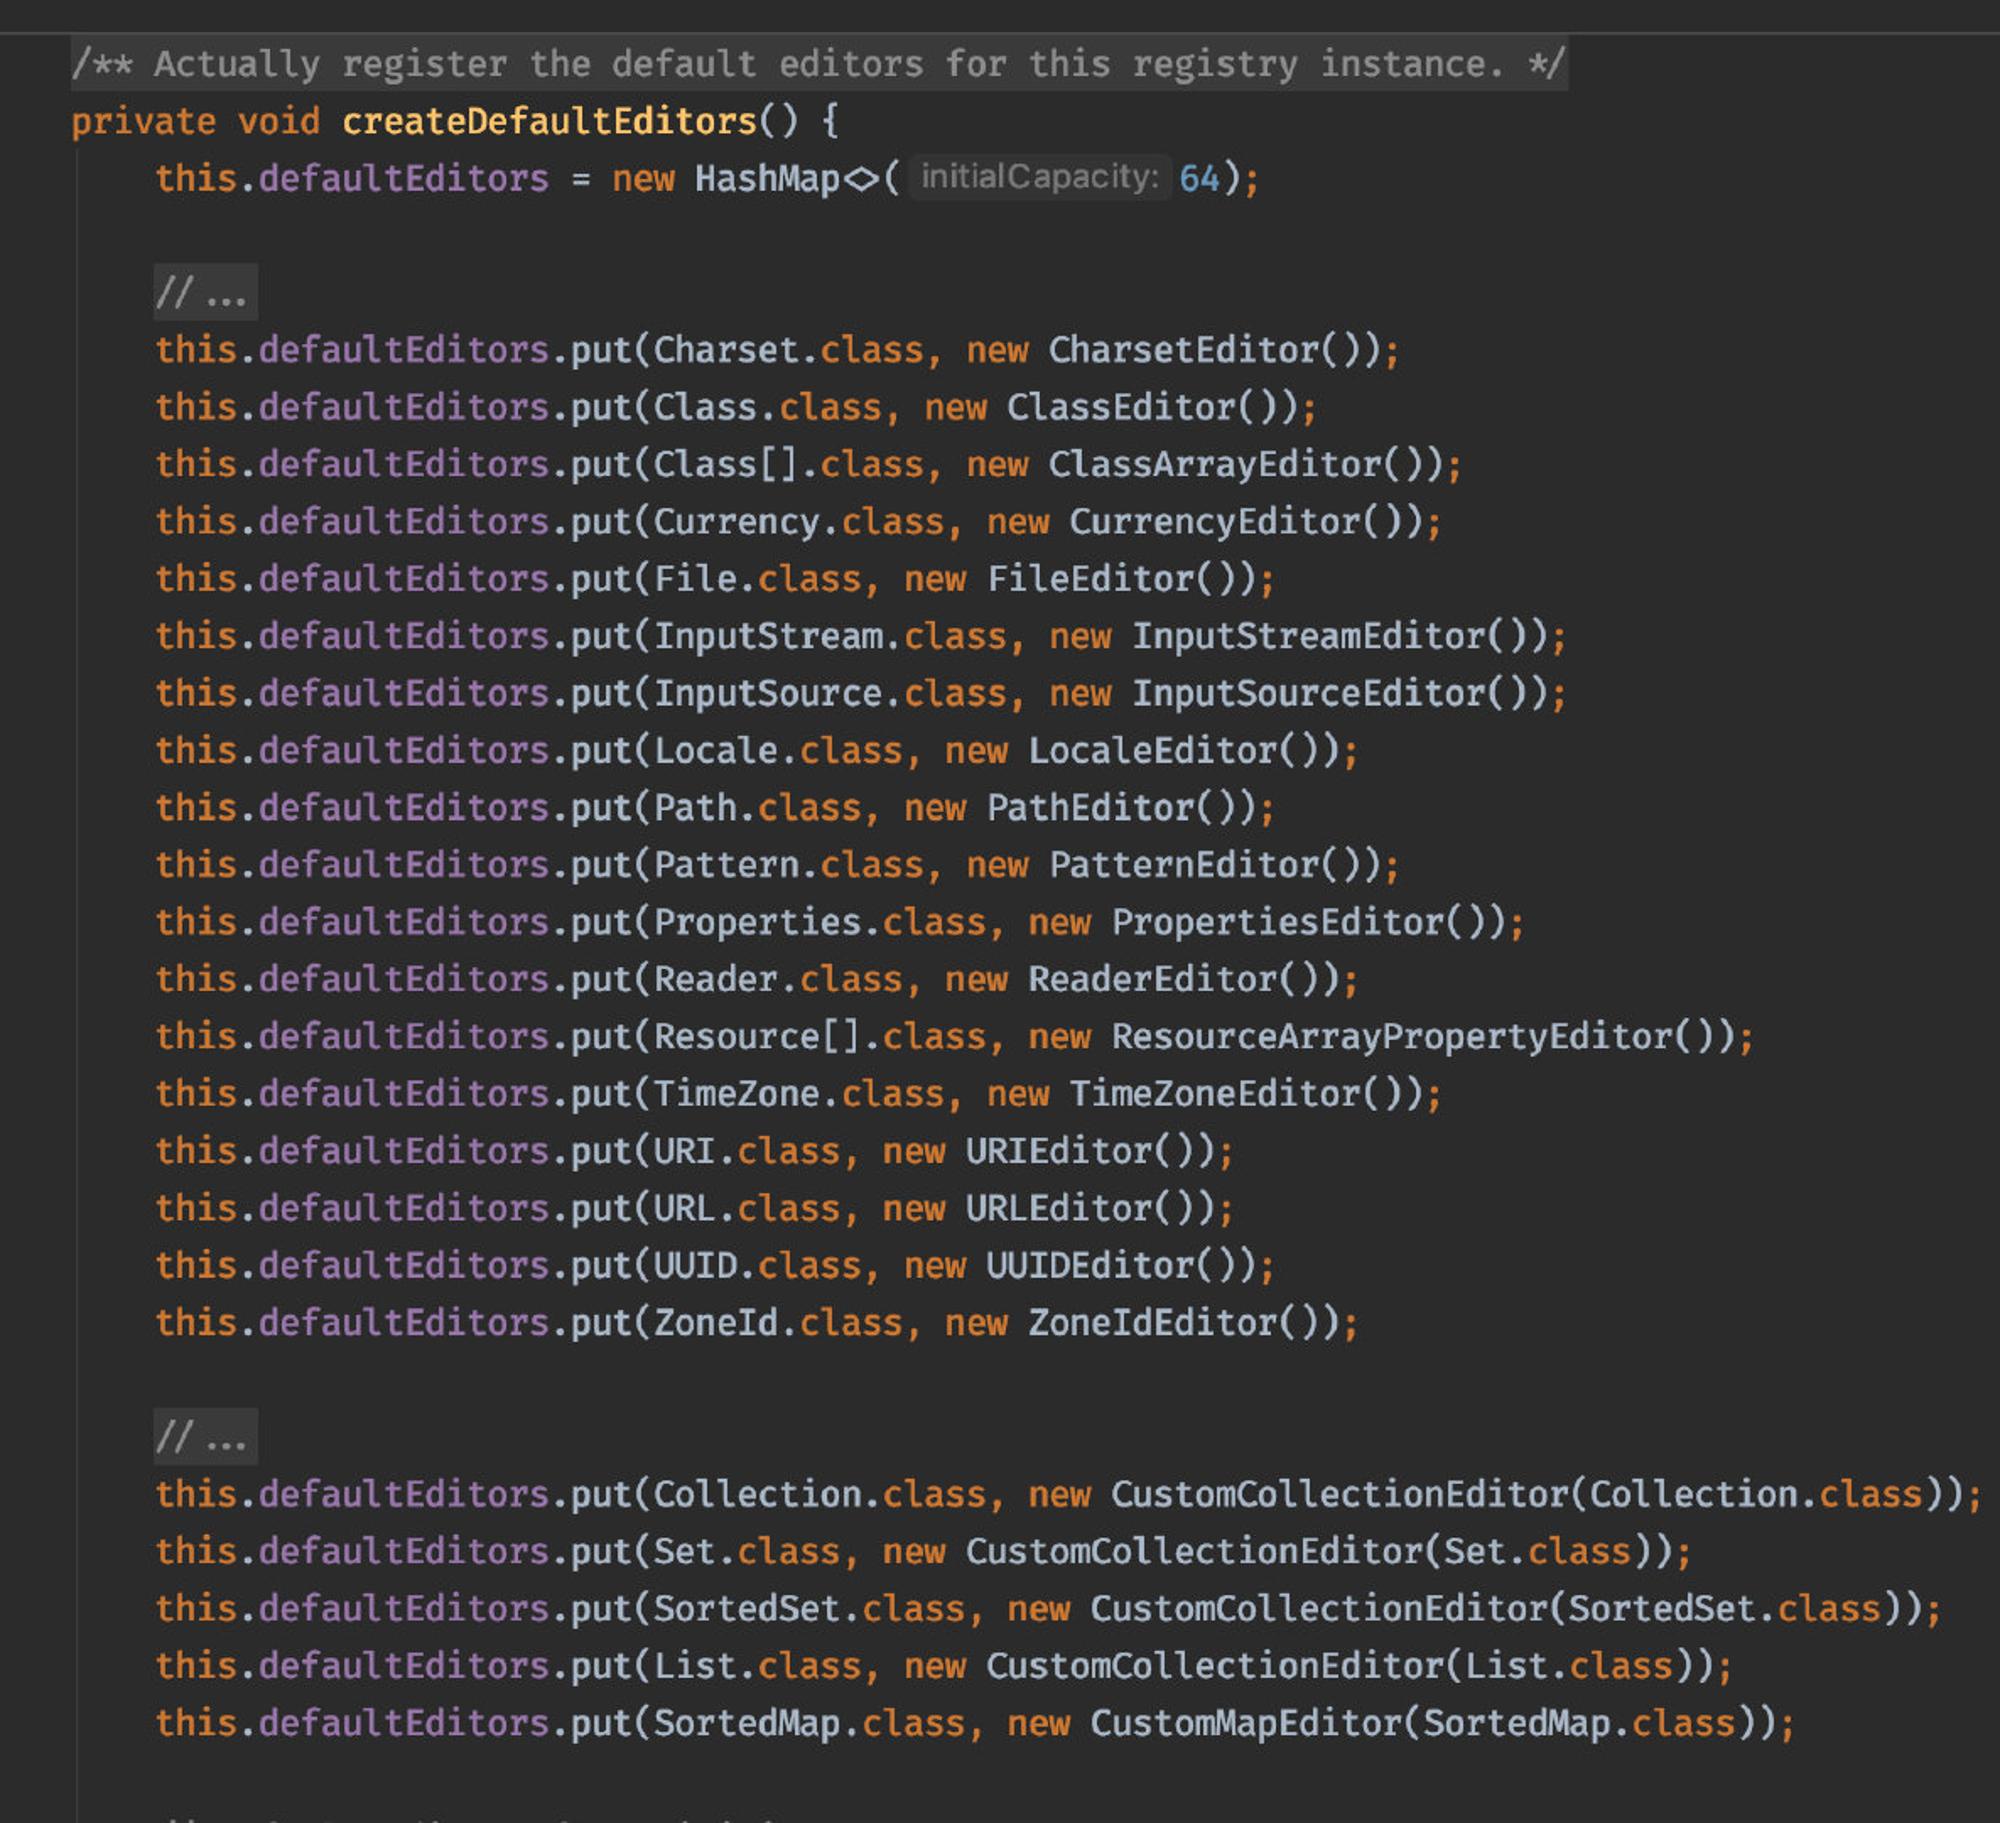
Task: Expand the second folded '// ...' comment
Action: click(205, 1437)
